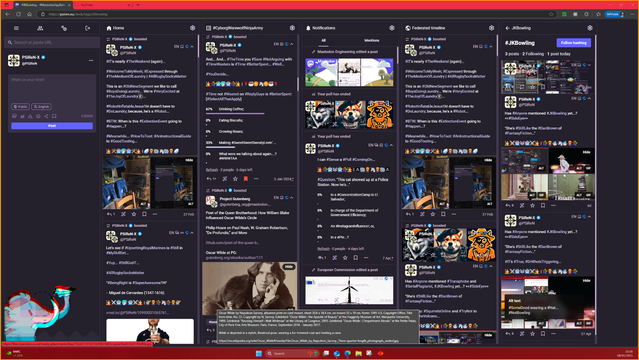
Task: Collapse the Home UpsettingRoyalMarines post chevron
Action: pos(192,233)
